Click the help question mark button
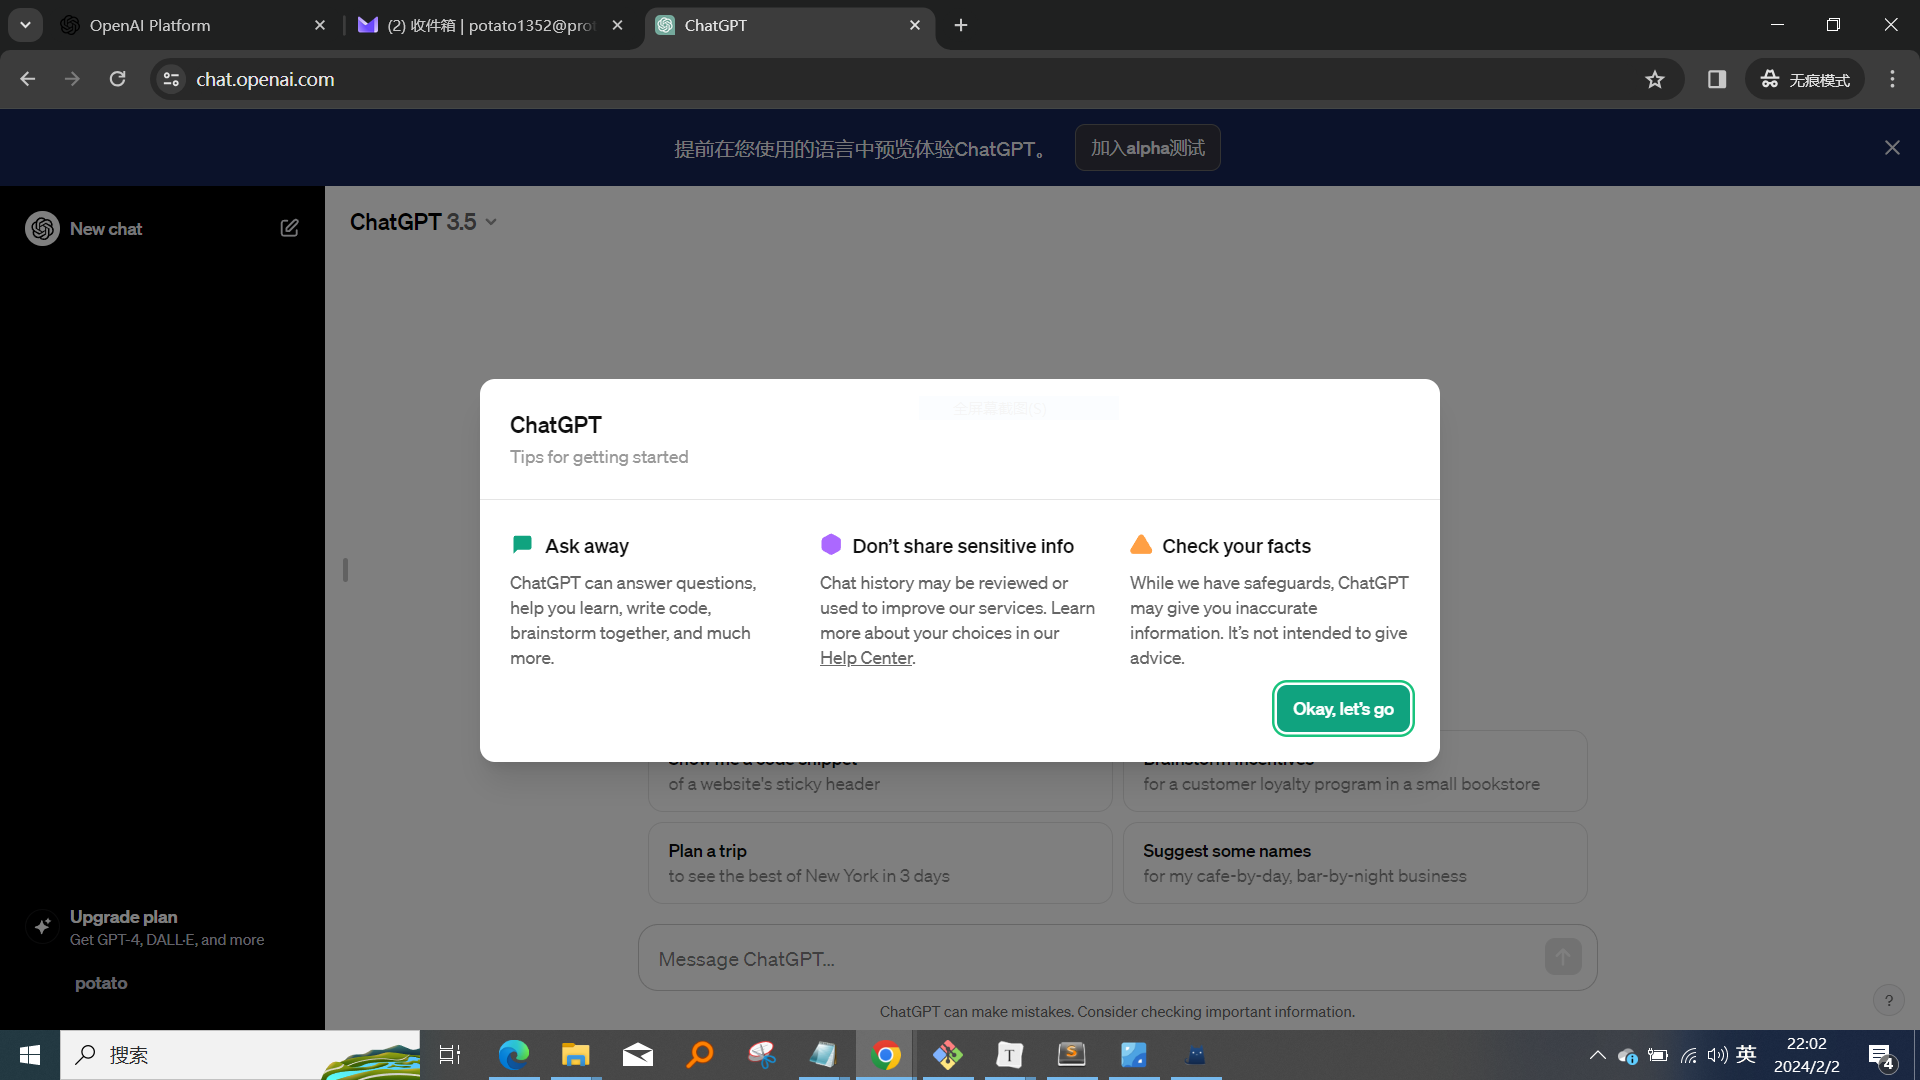 coord(1888,1000)
